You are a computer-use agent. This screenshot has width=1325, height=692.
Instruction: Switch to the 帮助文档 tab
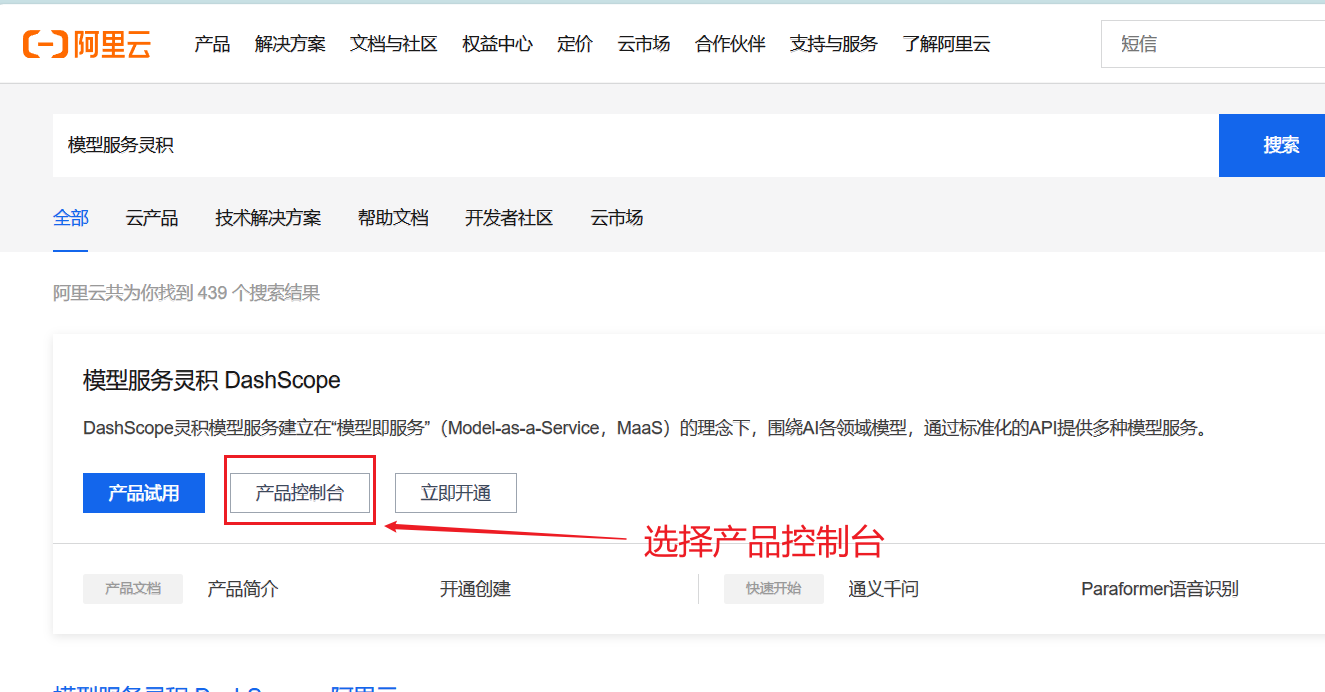393,218
